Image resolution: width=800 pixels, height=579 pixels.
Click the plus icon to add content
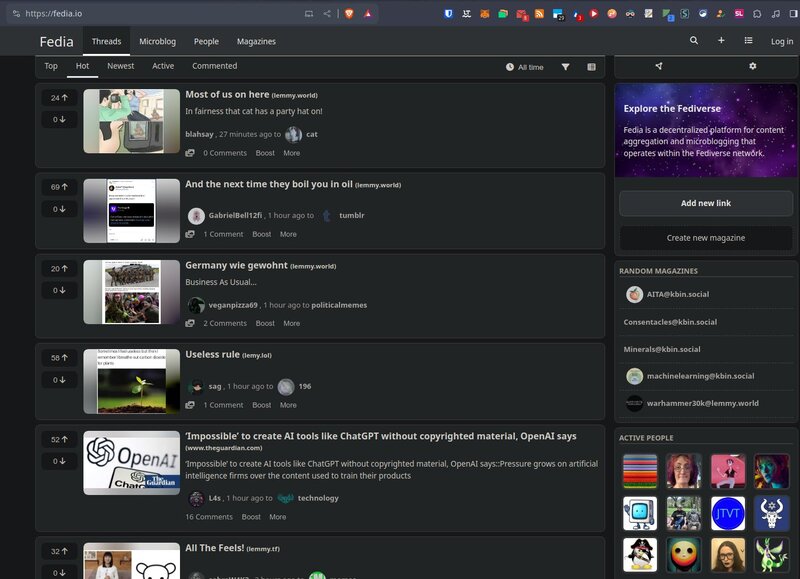[721, 41]
